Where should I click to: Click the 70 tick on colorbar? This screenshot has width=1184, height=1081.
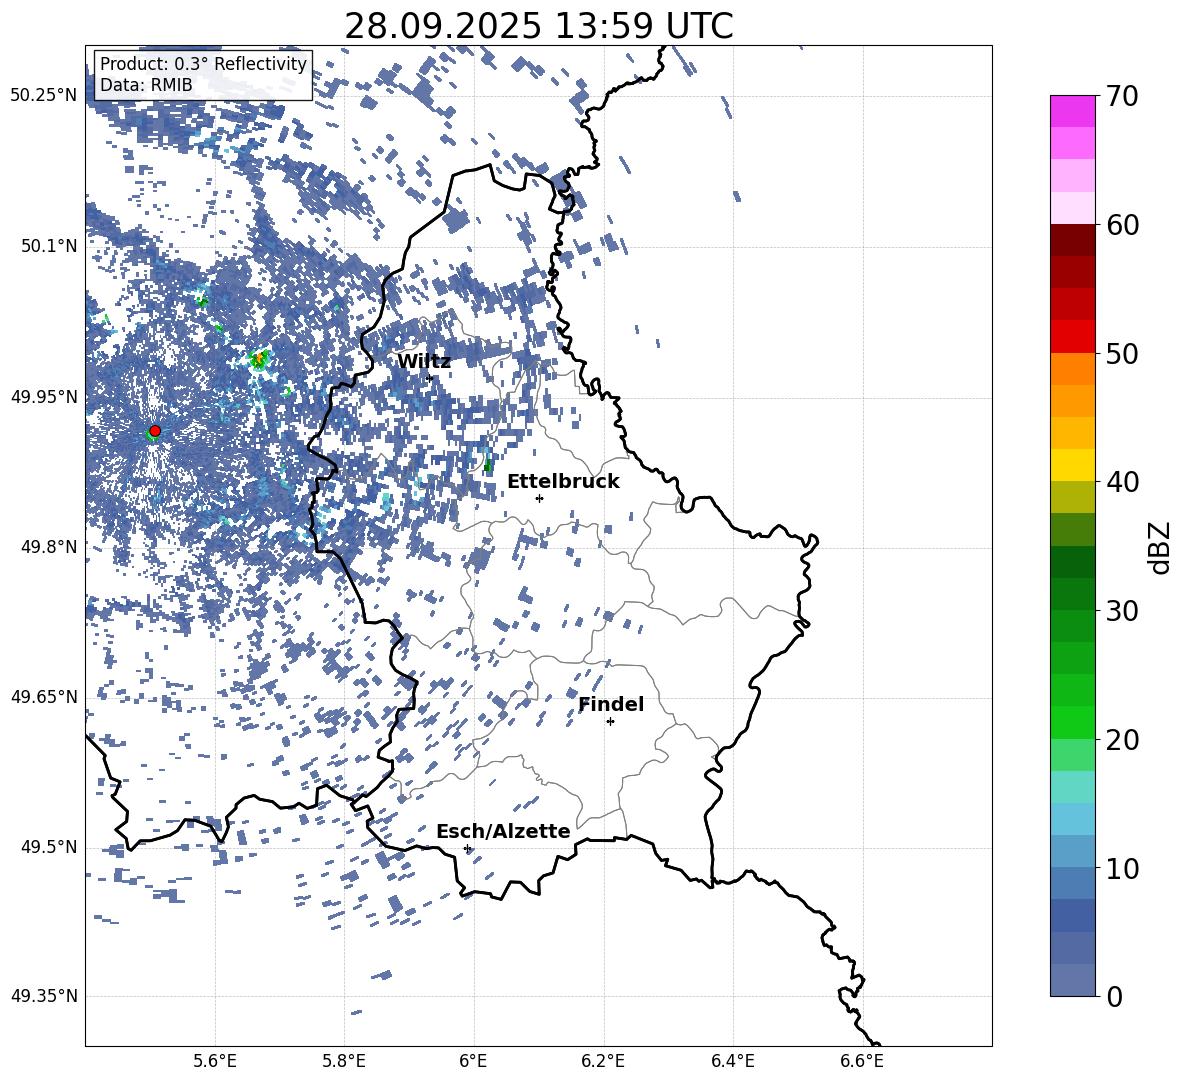(x=1121, y=97)
